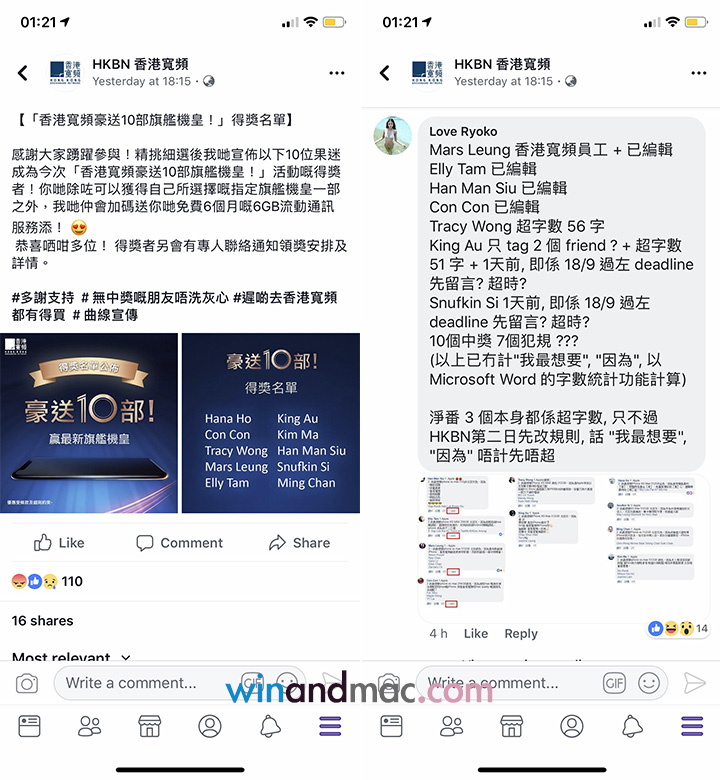This screenshot has width=720, height=780.
Task: Open camera icon beside left comment field
Action: point(27,683)
